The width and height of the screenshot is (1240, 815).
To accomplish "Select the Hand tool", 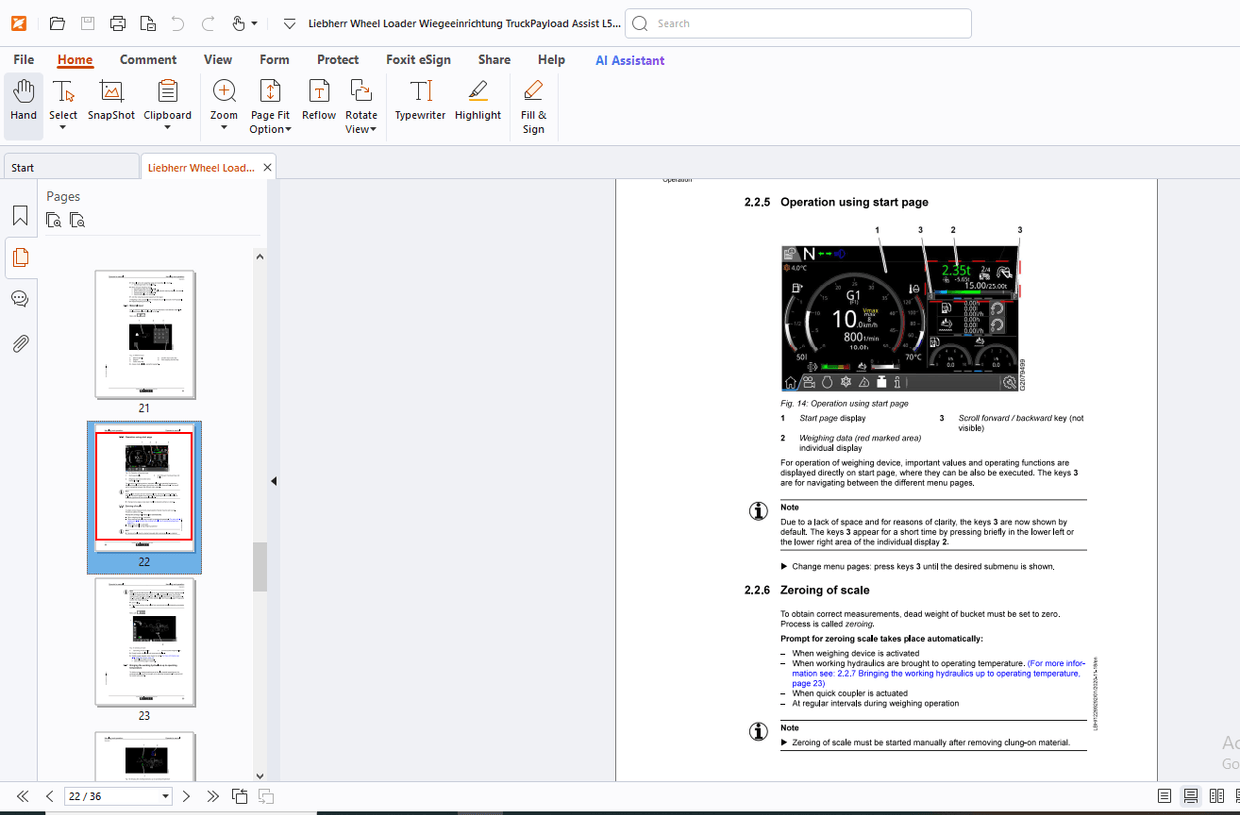I will 22,100.
